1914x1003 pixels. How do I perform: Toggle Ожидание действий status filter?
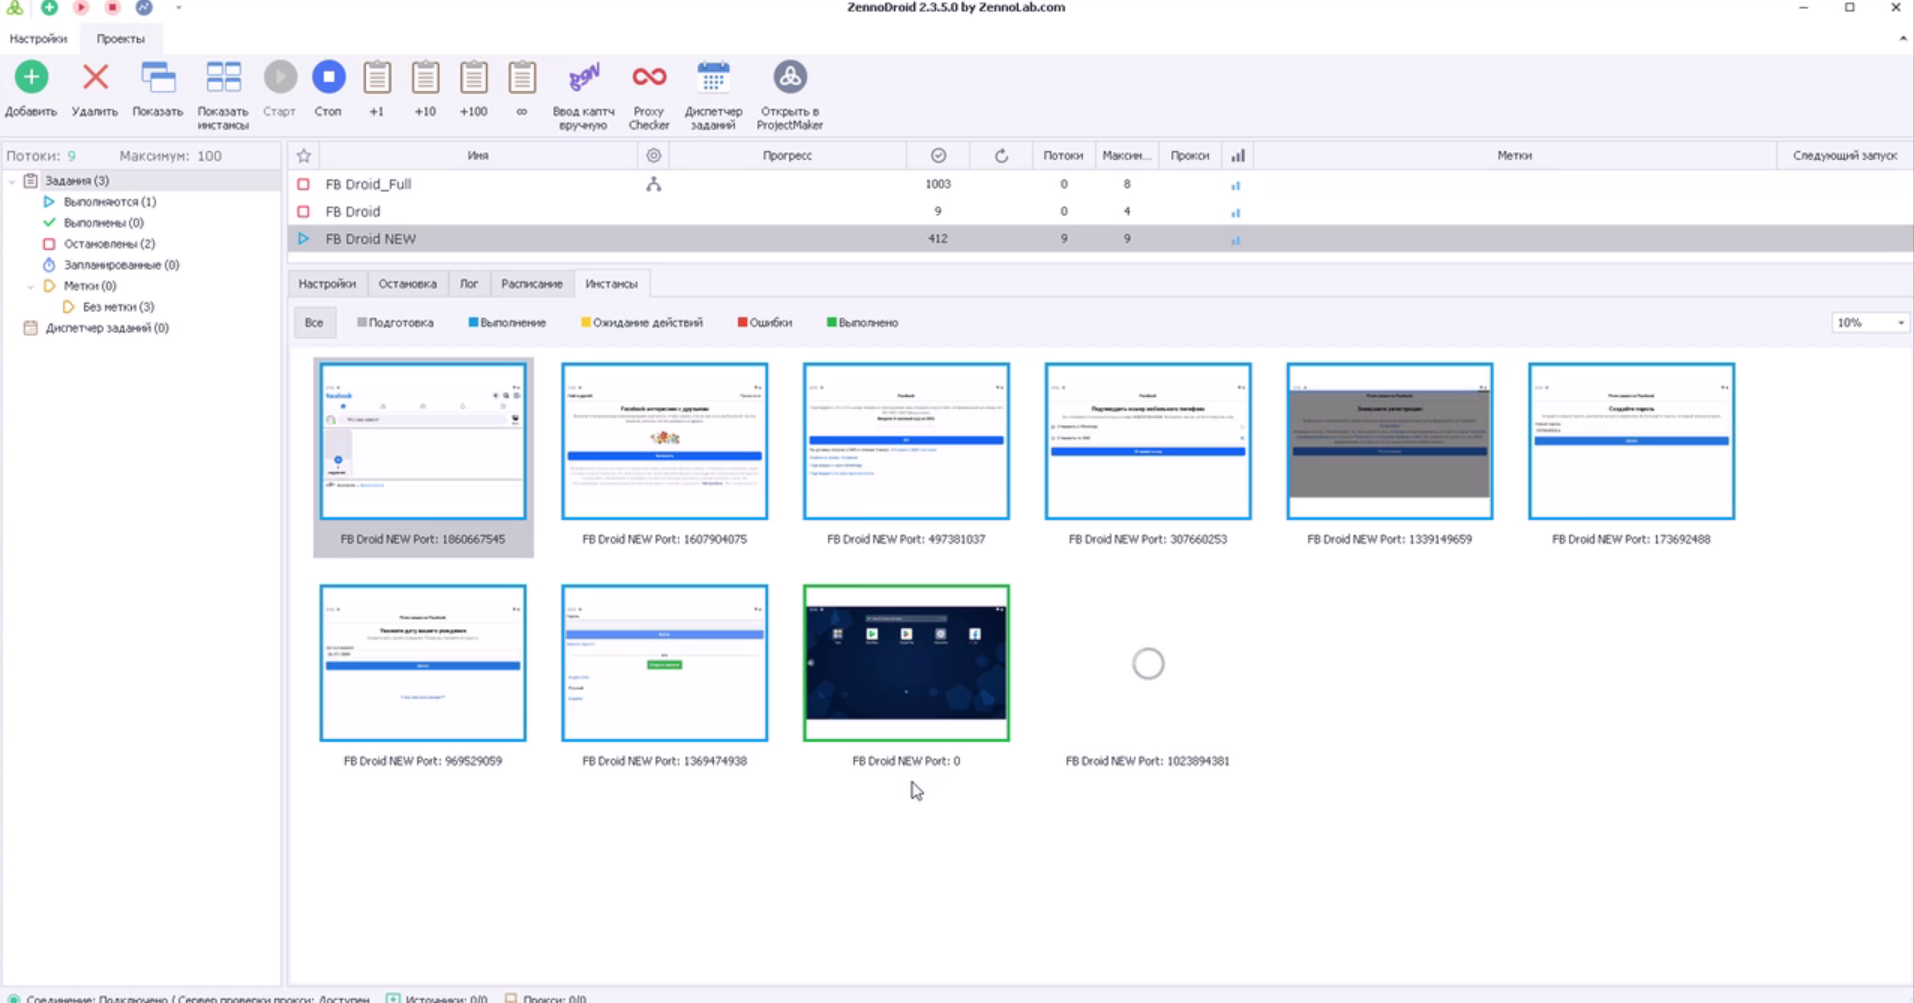click(641, 323)
